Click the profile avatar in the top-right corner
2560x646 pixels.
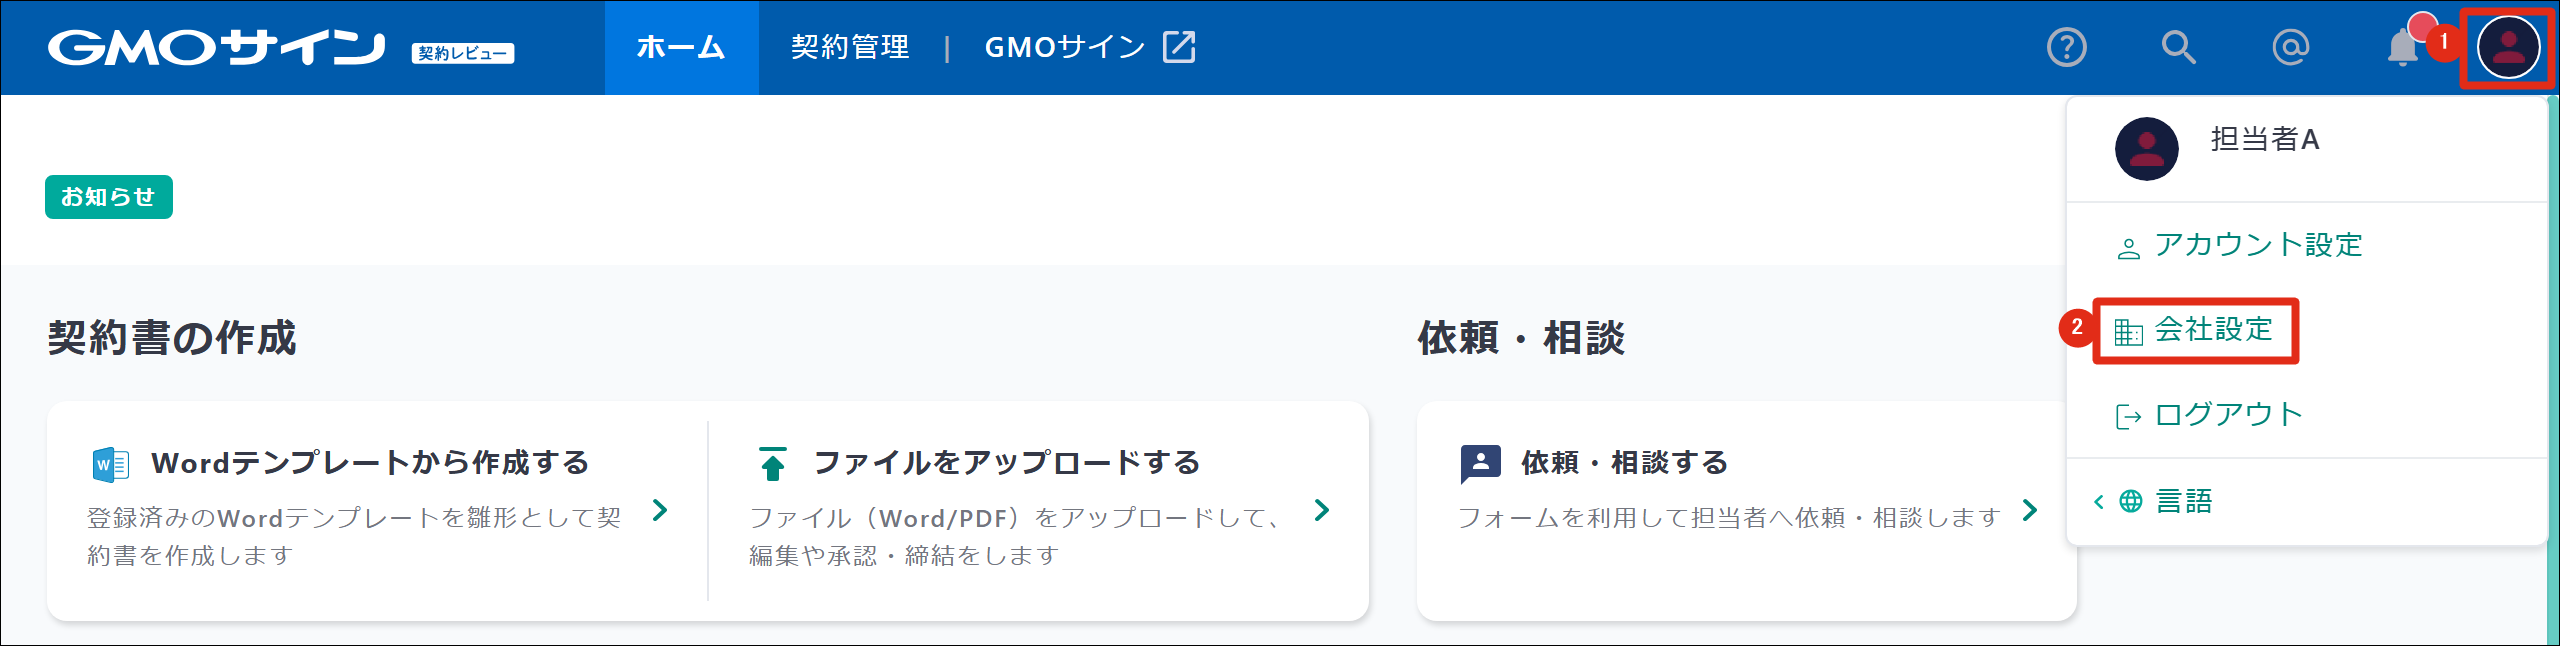coord(2508,47)
